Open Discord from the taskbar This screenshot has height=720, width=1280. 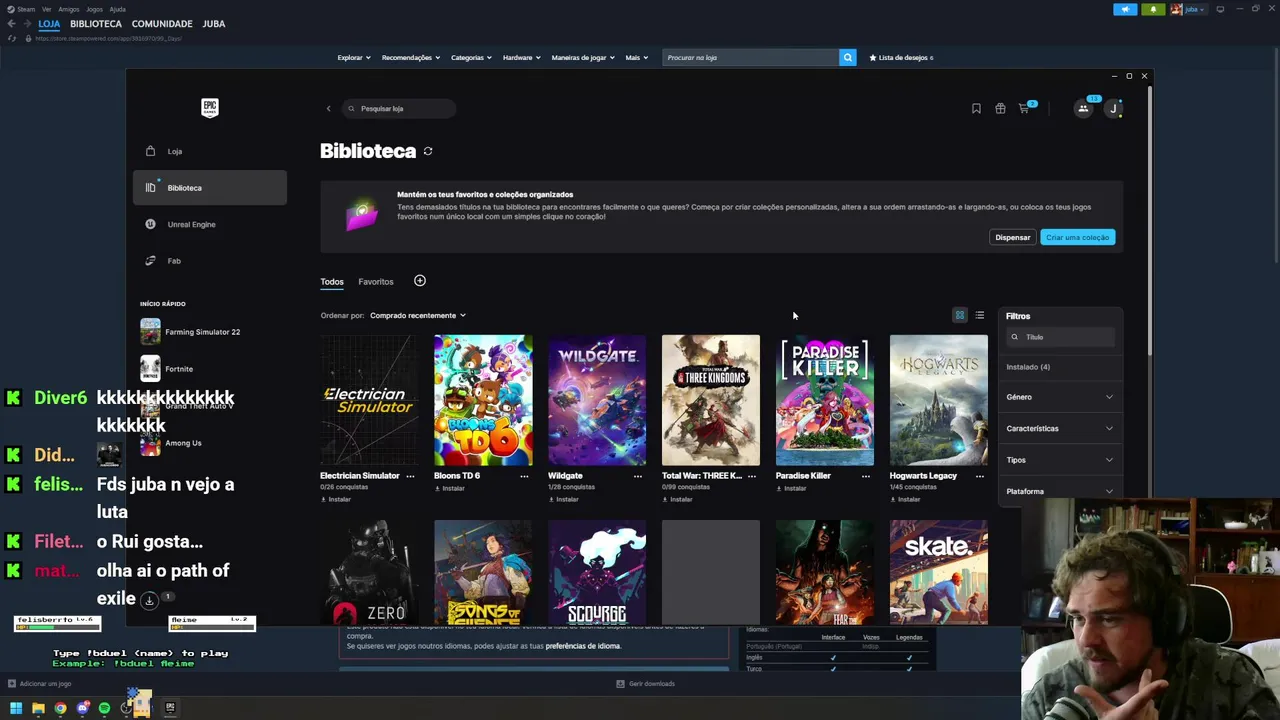pos(82,708)
